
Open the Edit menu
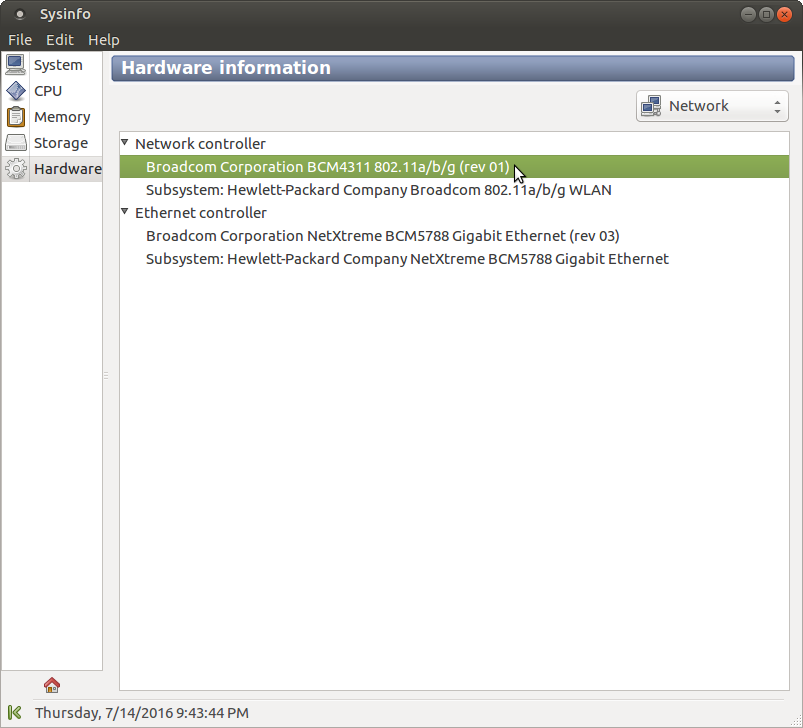point(60,40)
